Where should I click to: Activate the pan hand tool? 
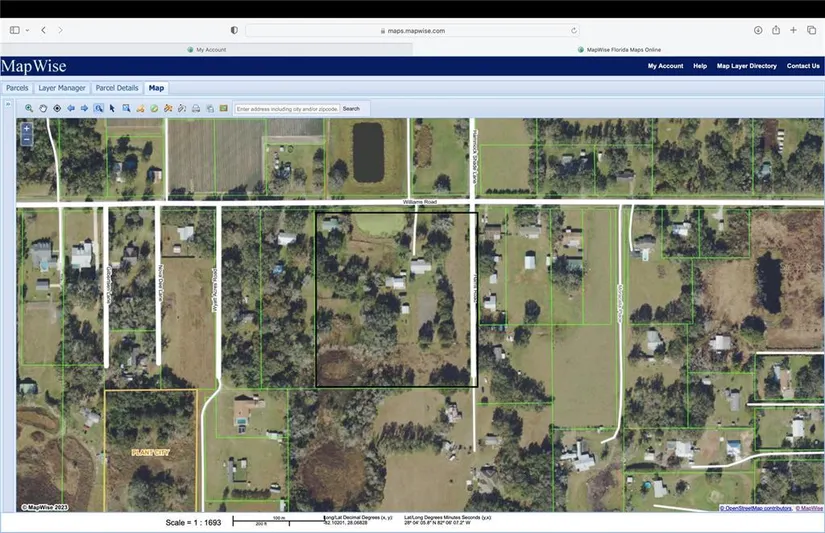point(43,108)
